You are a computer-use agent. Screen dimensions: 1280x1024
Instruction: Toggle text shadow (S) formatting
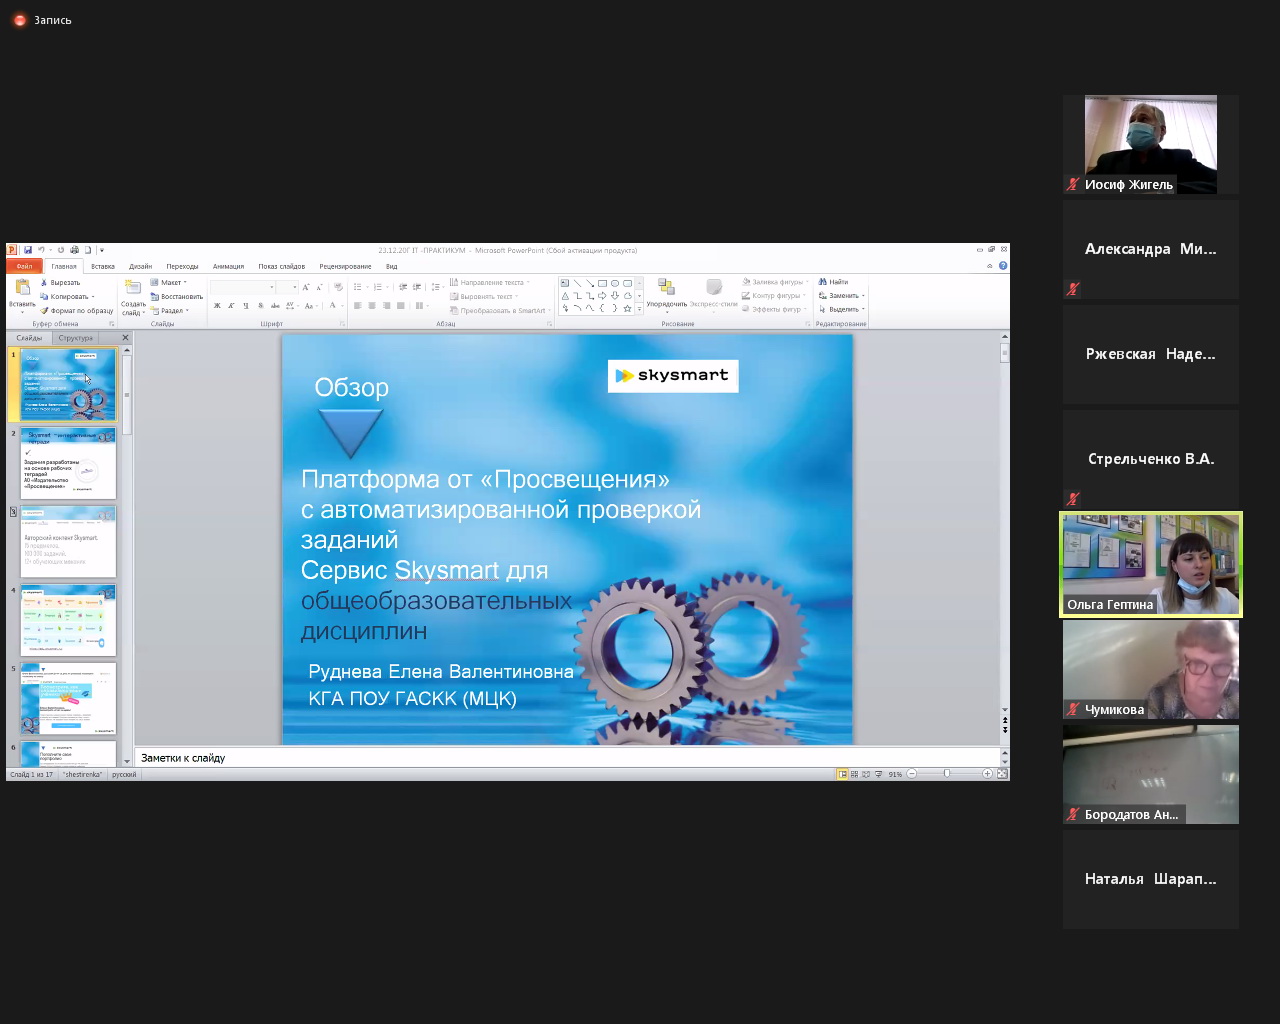tap(260, 305)
